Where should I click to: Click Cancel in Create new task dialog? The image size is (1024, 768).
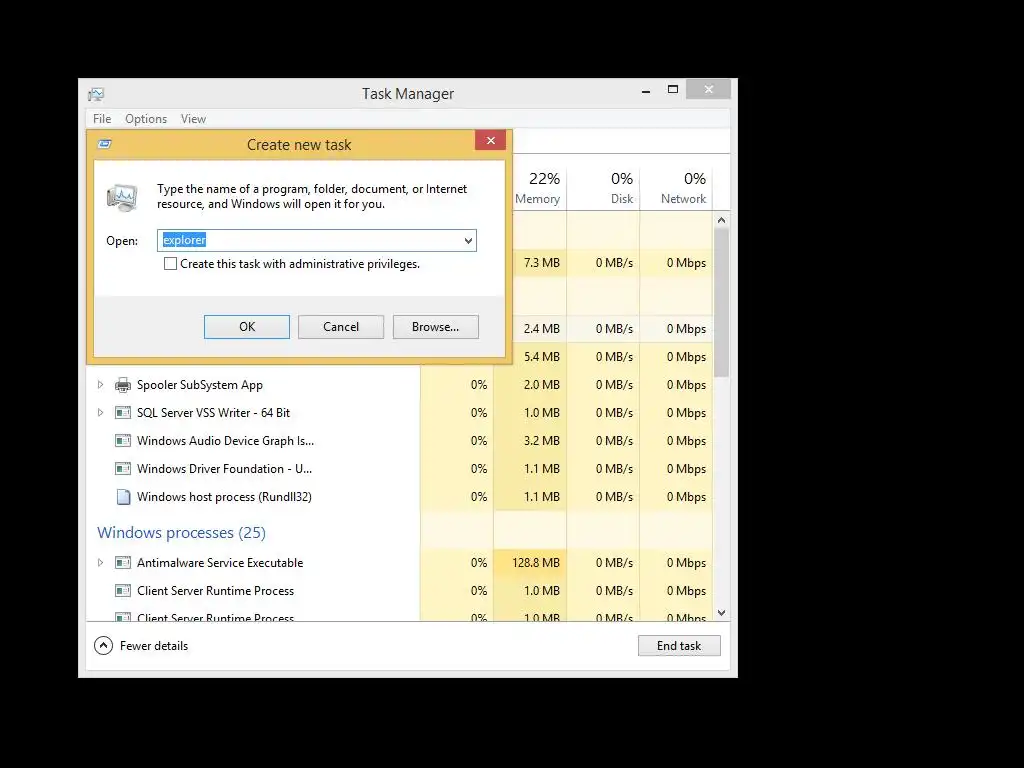pos(341,327)
